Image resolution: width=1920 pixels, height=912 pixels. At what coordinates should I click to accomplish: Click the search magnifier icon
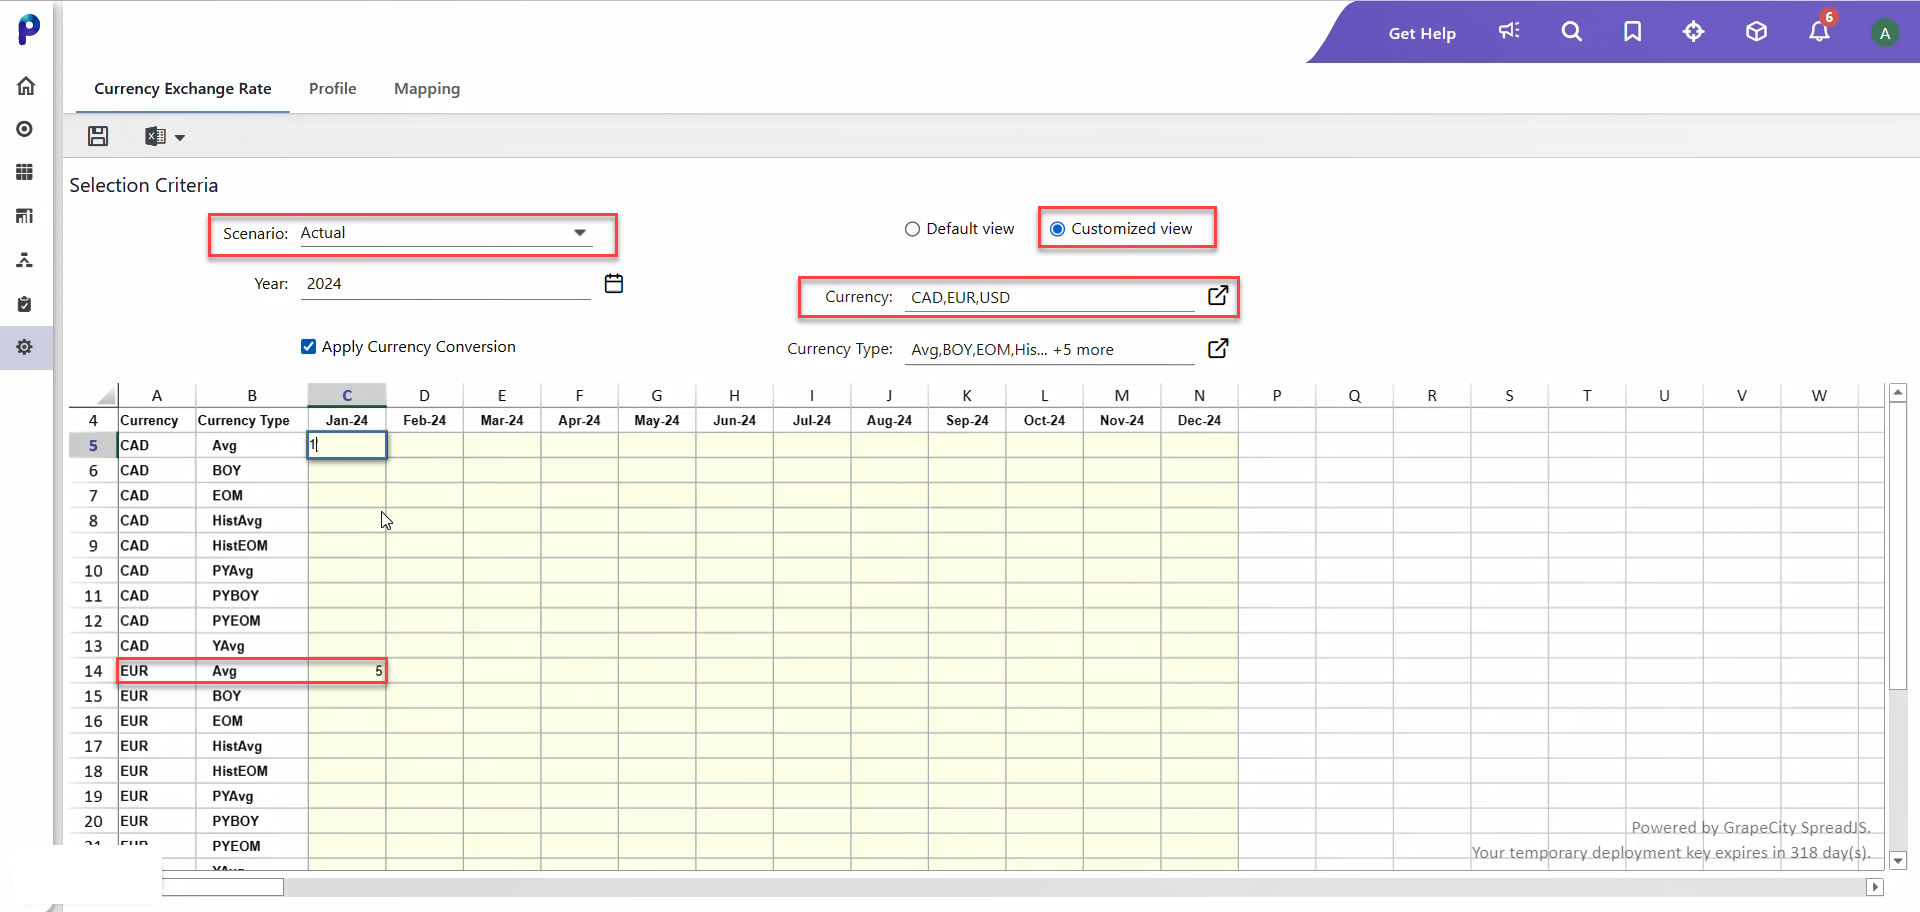(1572, 31)
